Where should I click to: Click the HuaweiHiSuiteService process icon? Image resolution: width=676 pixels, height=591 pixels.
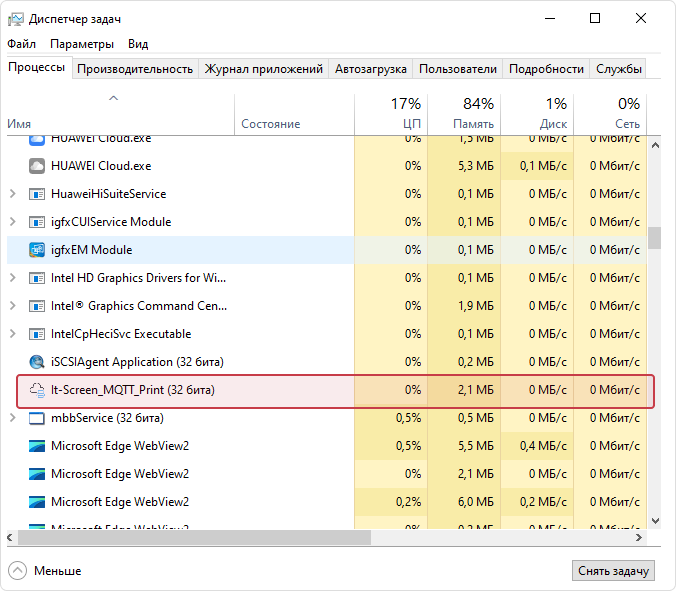37,194
